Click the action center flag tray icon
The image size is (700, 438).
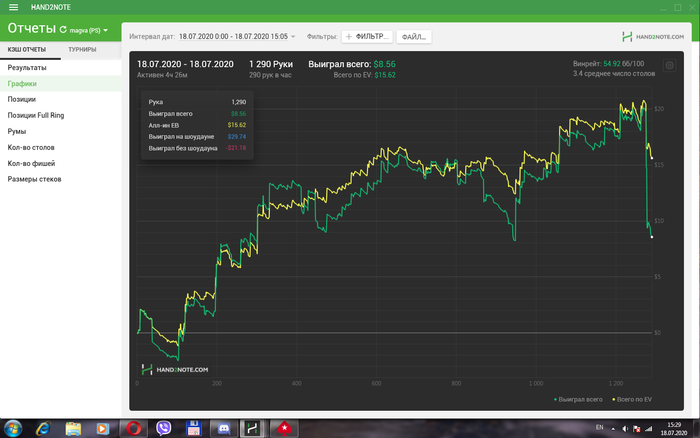637,429
